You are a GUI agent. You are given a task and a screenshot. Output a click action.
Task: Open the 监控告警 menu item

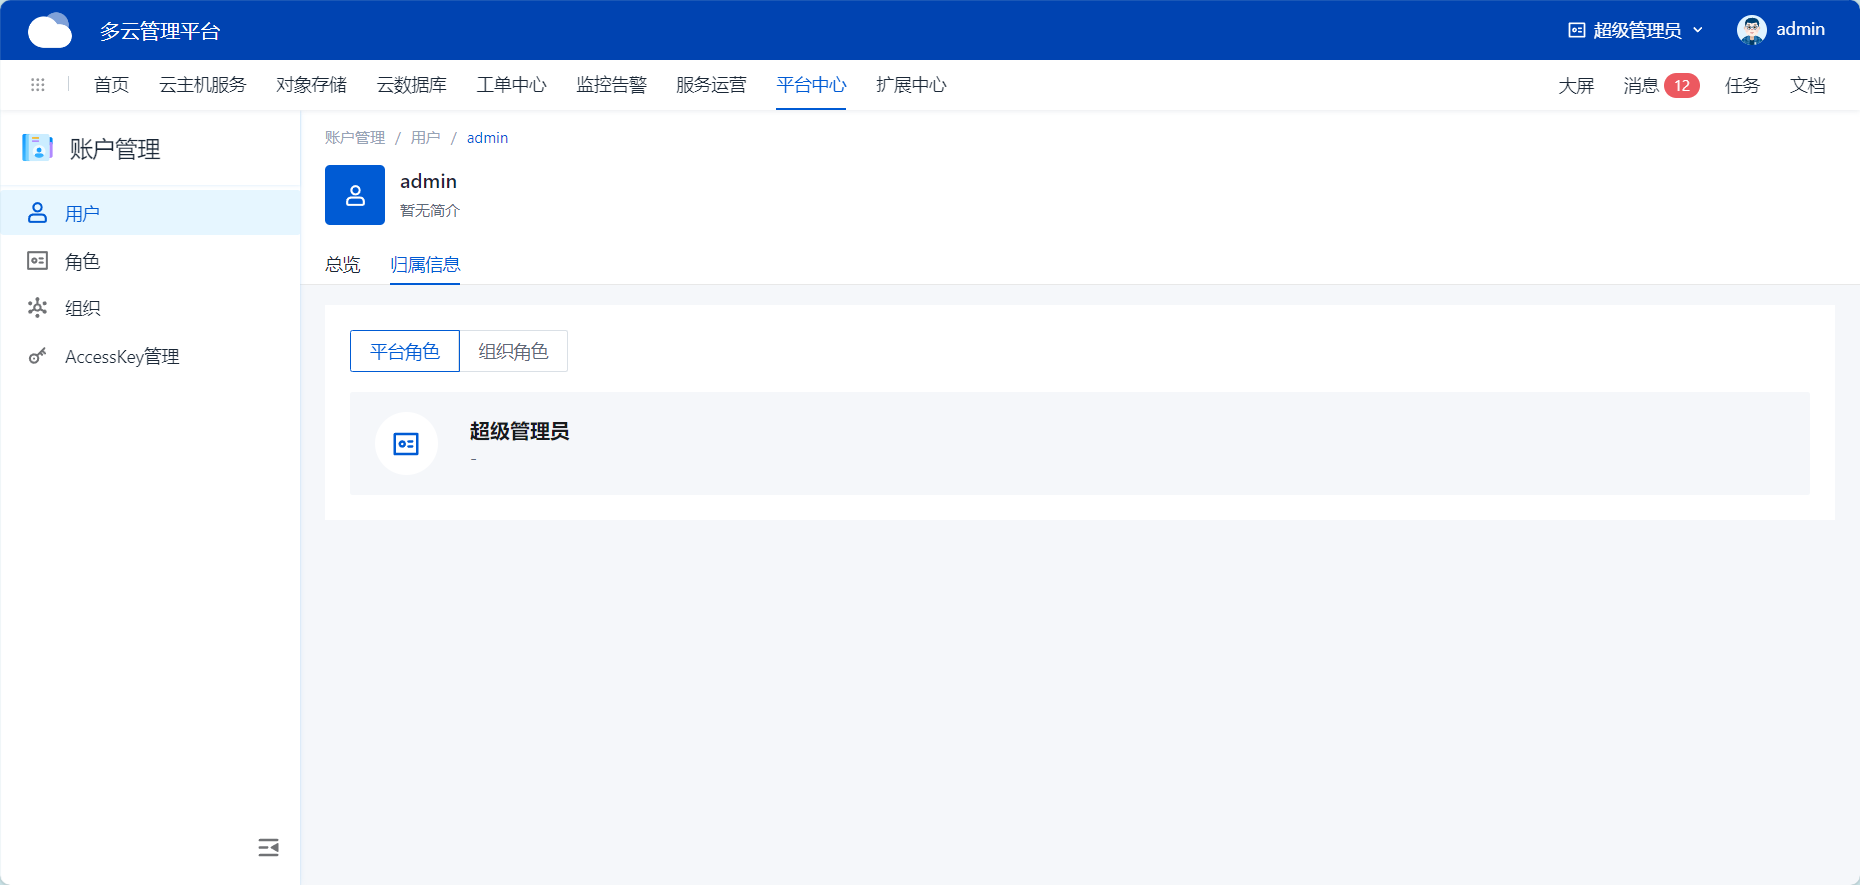coord(611,85)
